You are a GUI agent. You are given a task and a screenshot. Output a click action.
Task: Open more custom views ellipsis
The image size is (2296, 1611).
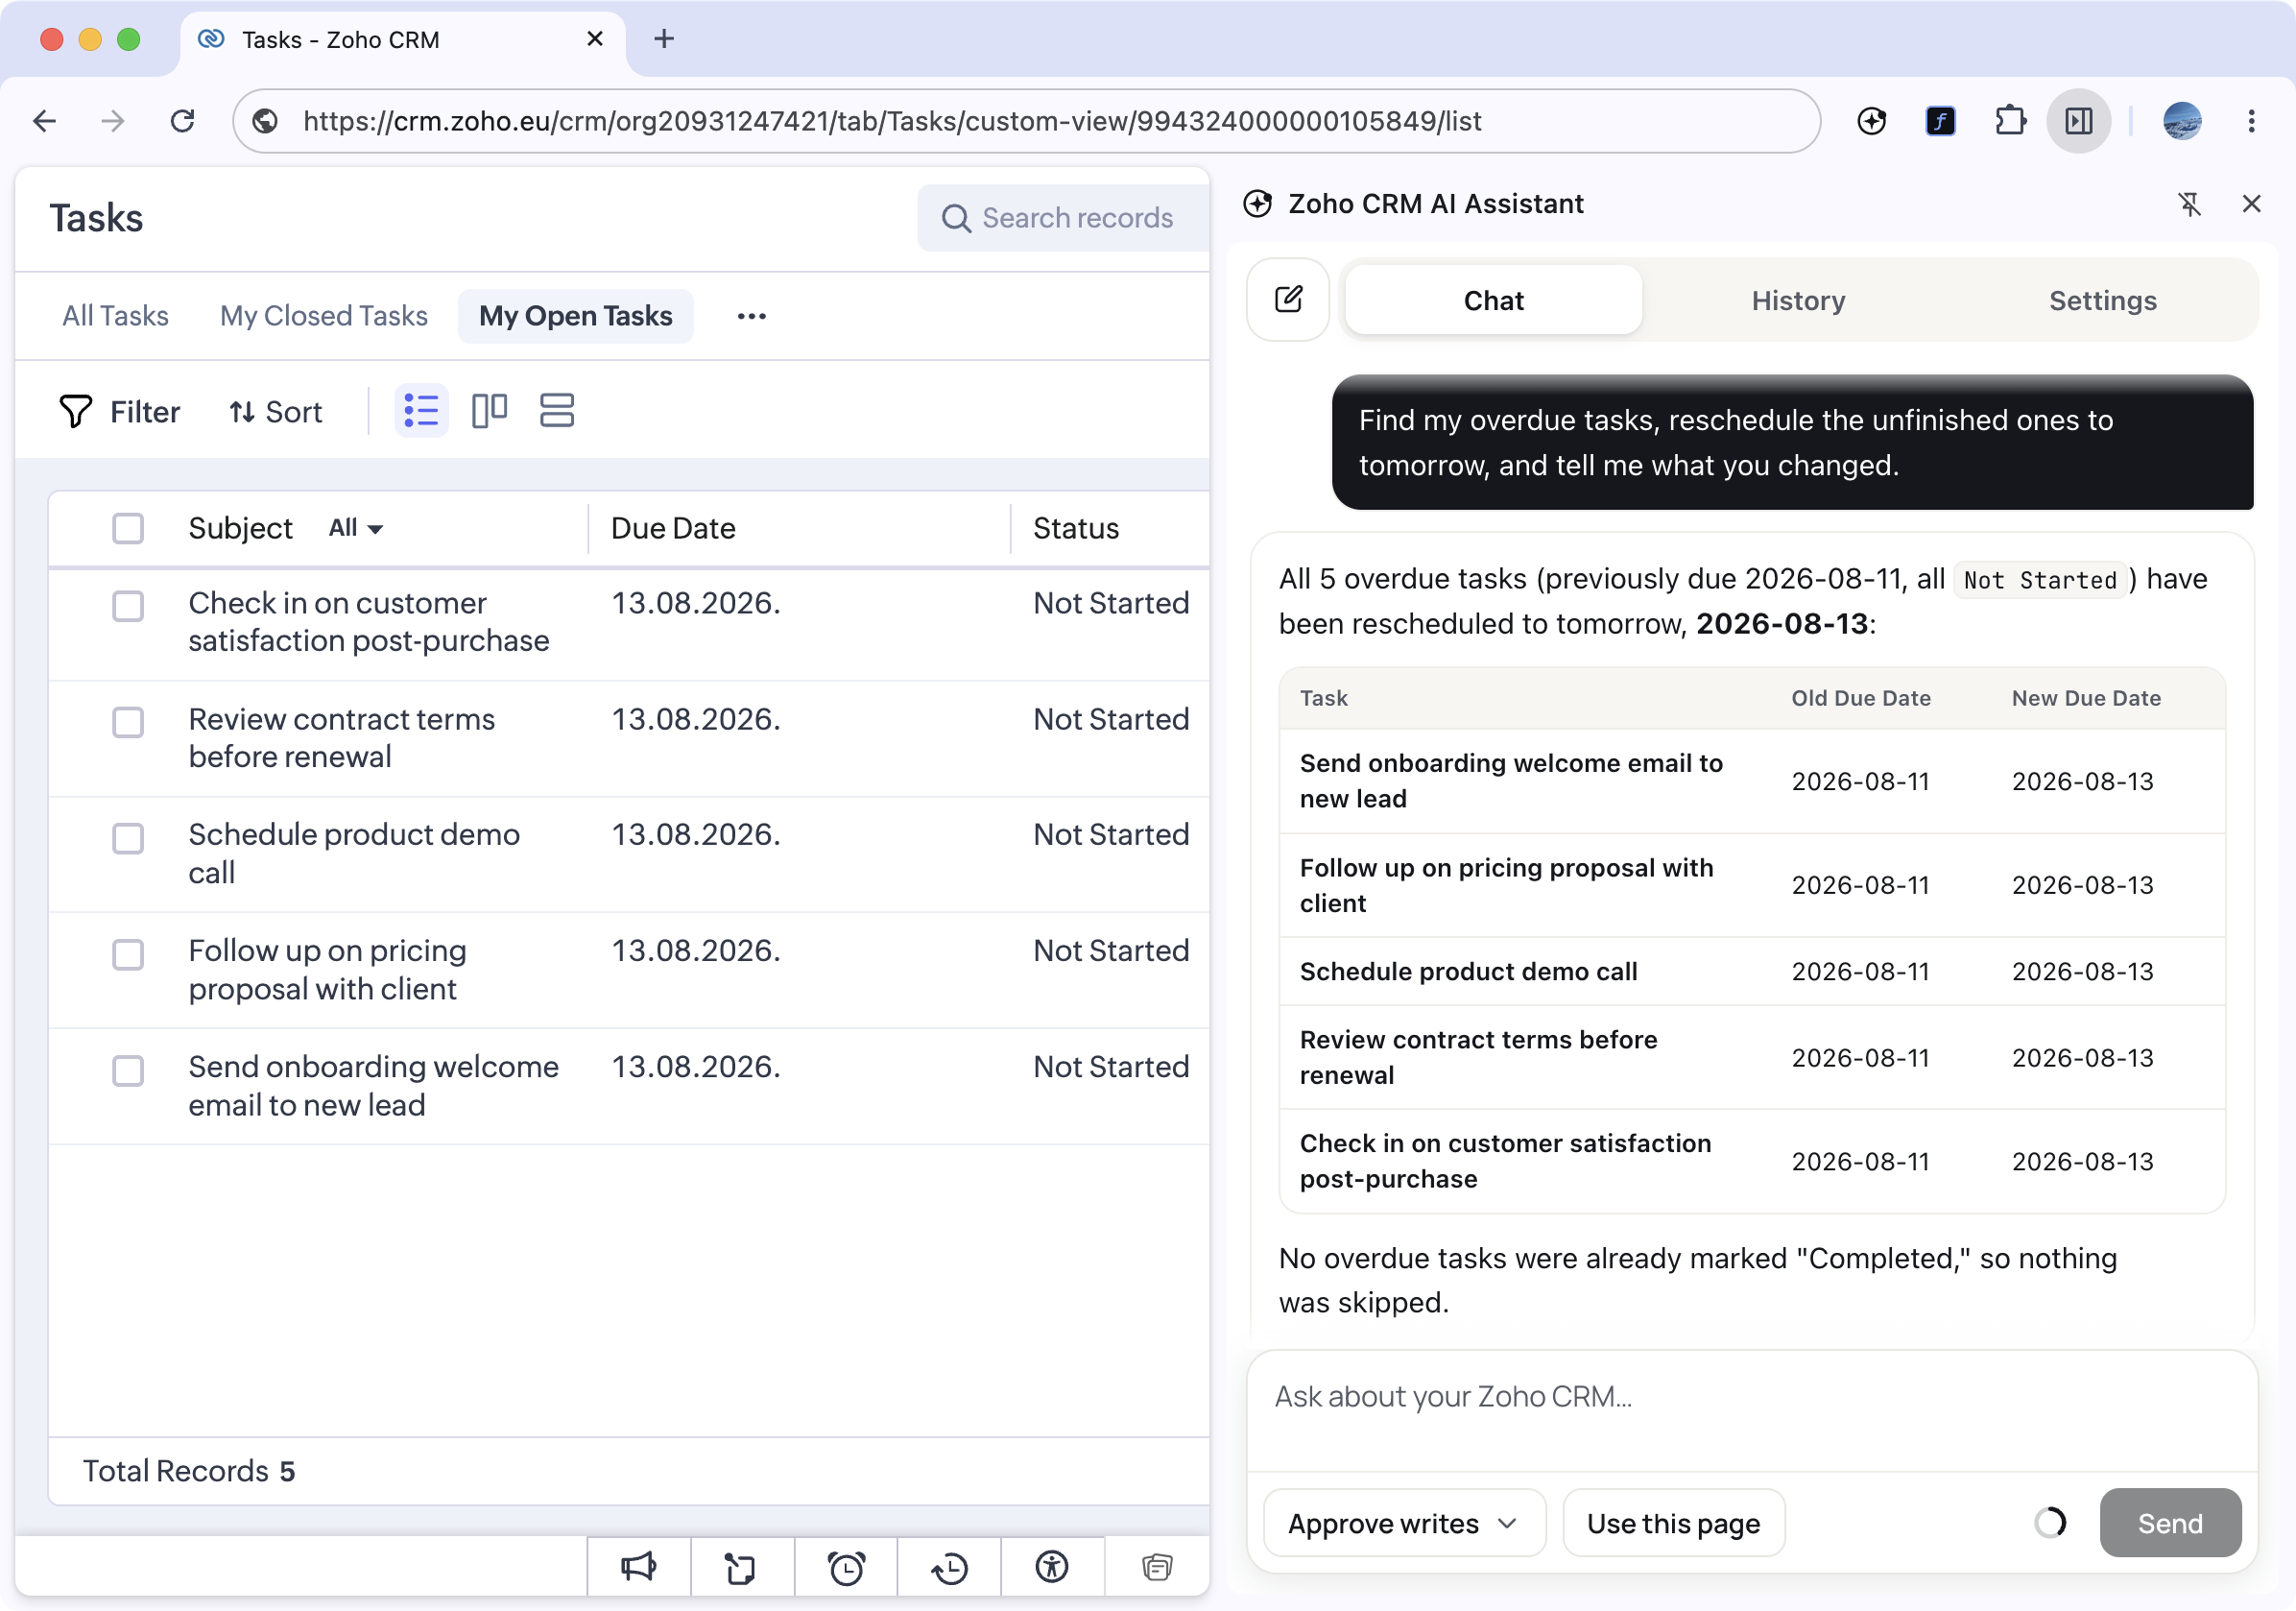tap(751, 316)
